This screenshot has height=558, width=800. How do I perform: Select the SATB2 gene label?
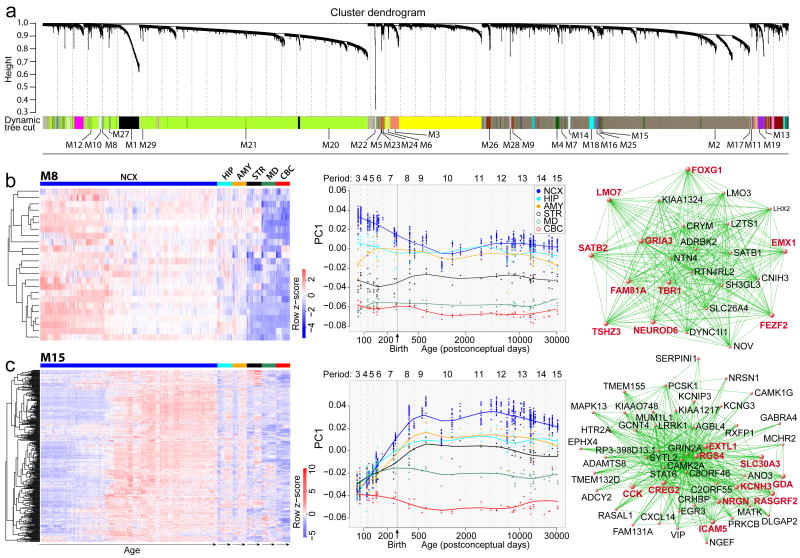[x=593, y=248]
